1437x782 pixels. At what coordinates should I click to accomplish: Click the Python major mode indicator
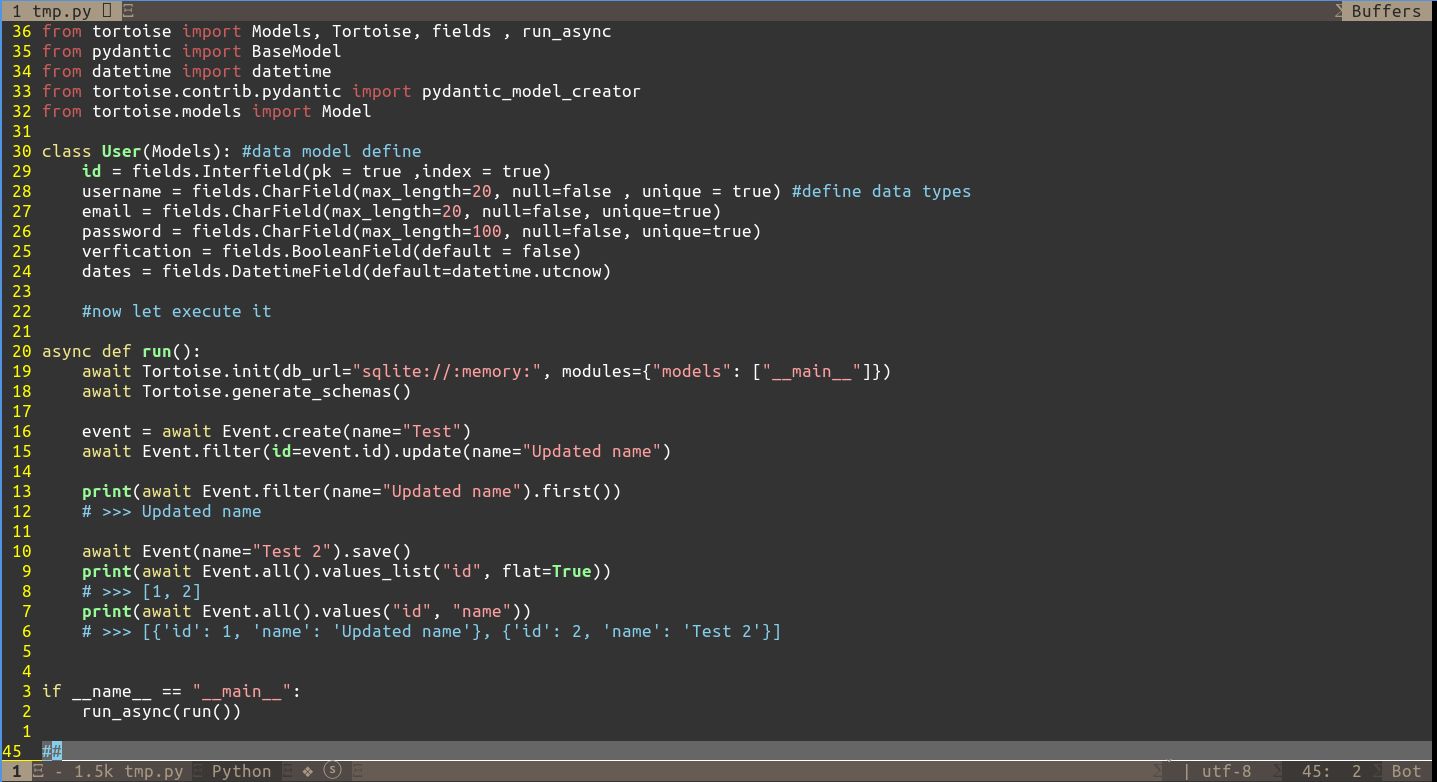pyautogui.click(x=240, y=770)
